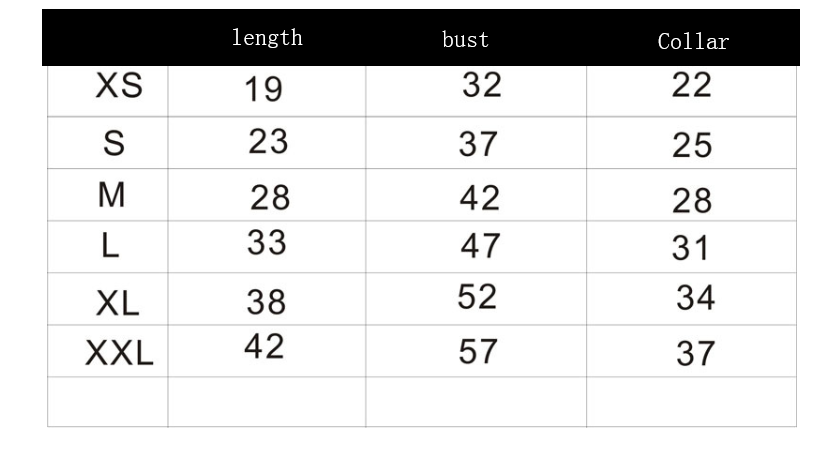Click the XL length value 38
Viewport: 835px width, 469px height.
[x=265, y=301]
